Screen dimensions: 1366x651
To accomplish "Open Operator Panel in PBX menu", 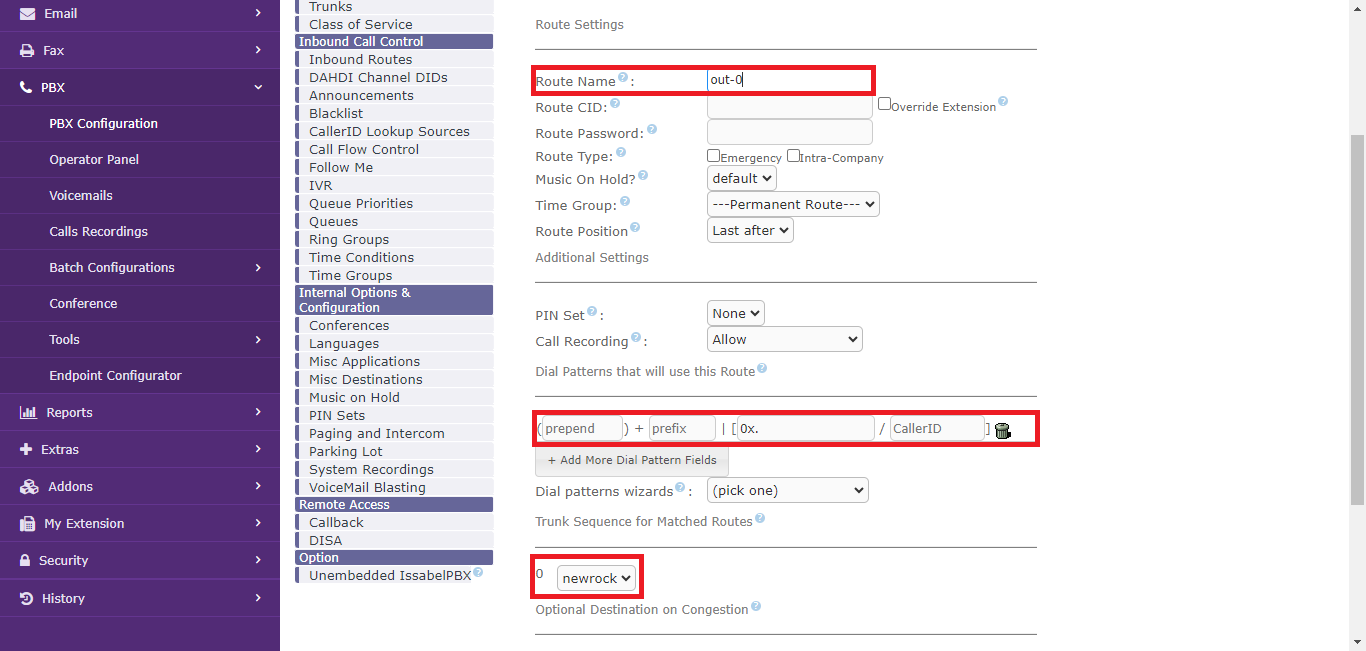I will [94, 159].
